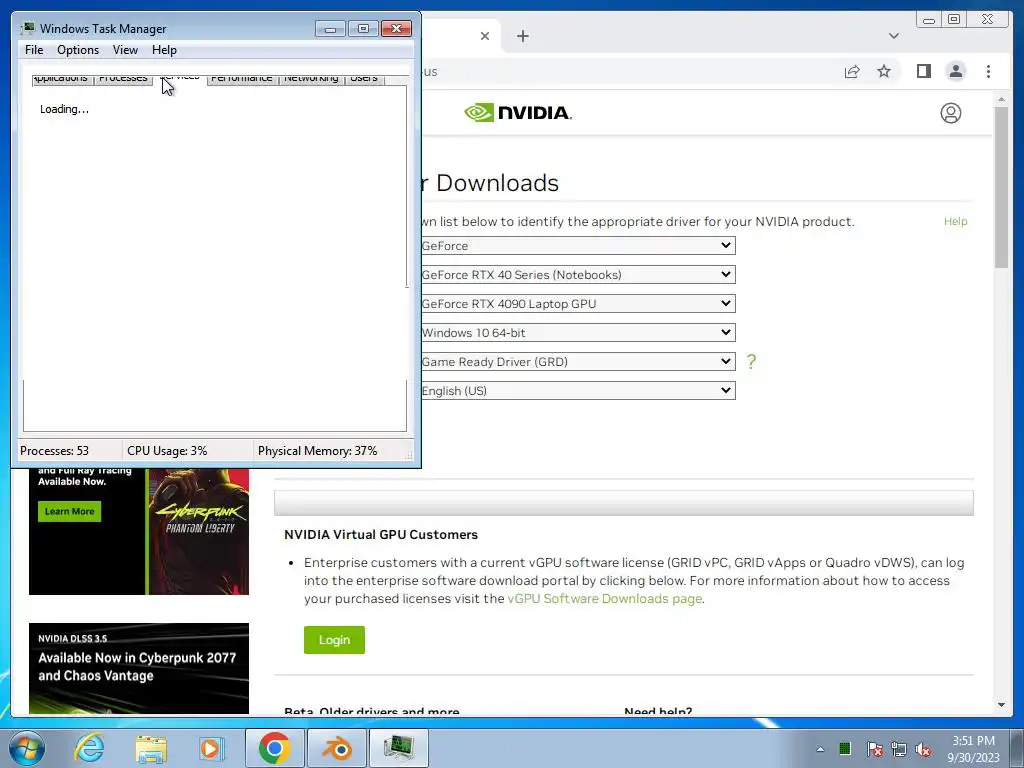Screen dimensions: 1024x768
Task: Toggle Chrome side panel icon
Action: (923, 71)
